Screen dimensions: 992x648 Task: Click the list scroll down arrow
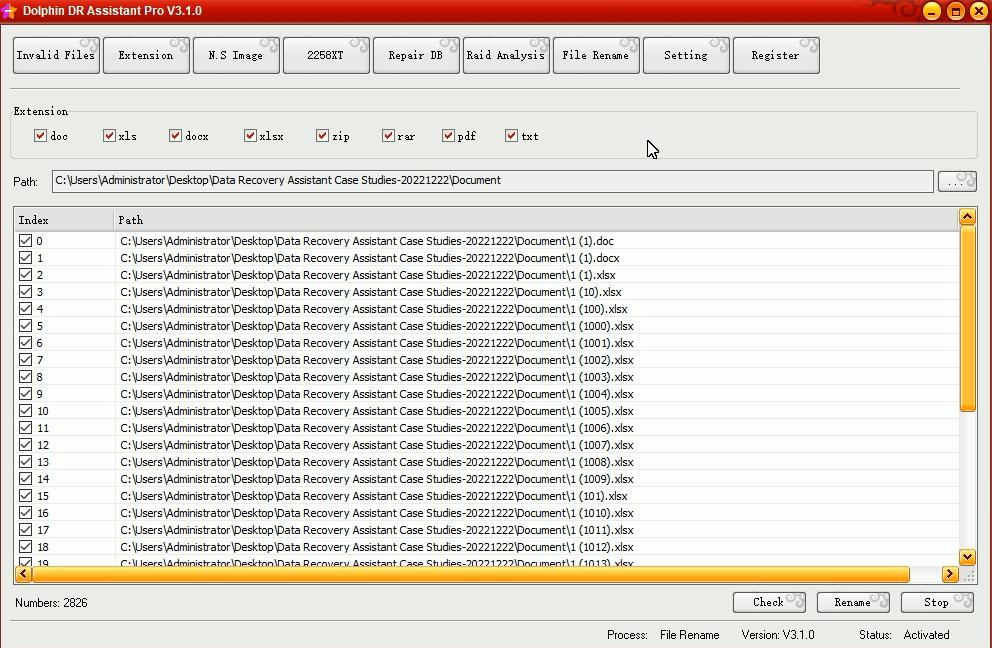[967, 557]
